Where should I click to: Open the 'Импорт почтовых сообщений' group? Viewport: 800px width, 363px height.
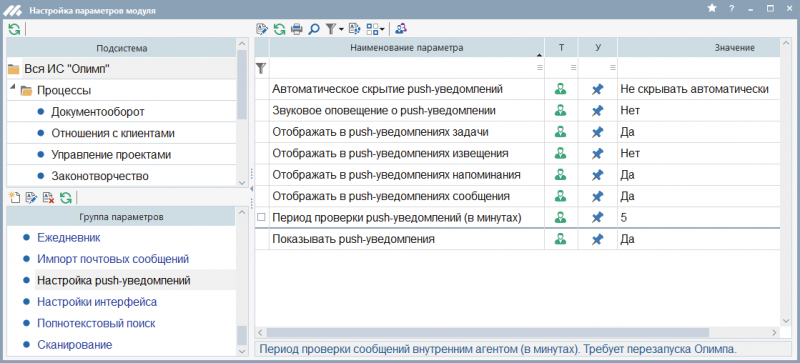[113, 259]
